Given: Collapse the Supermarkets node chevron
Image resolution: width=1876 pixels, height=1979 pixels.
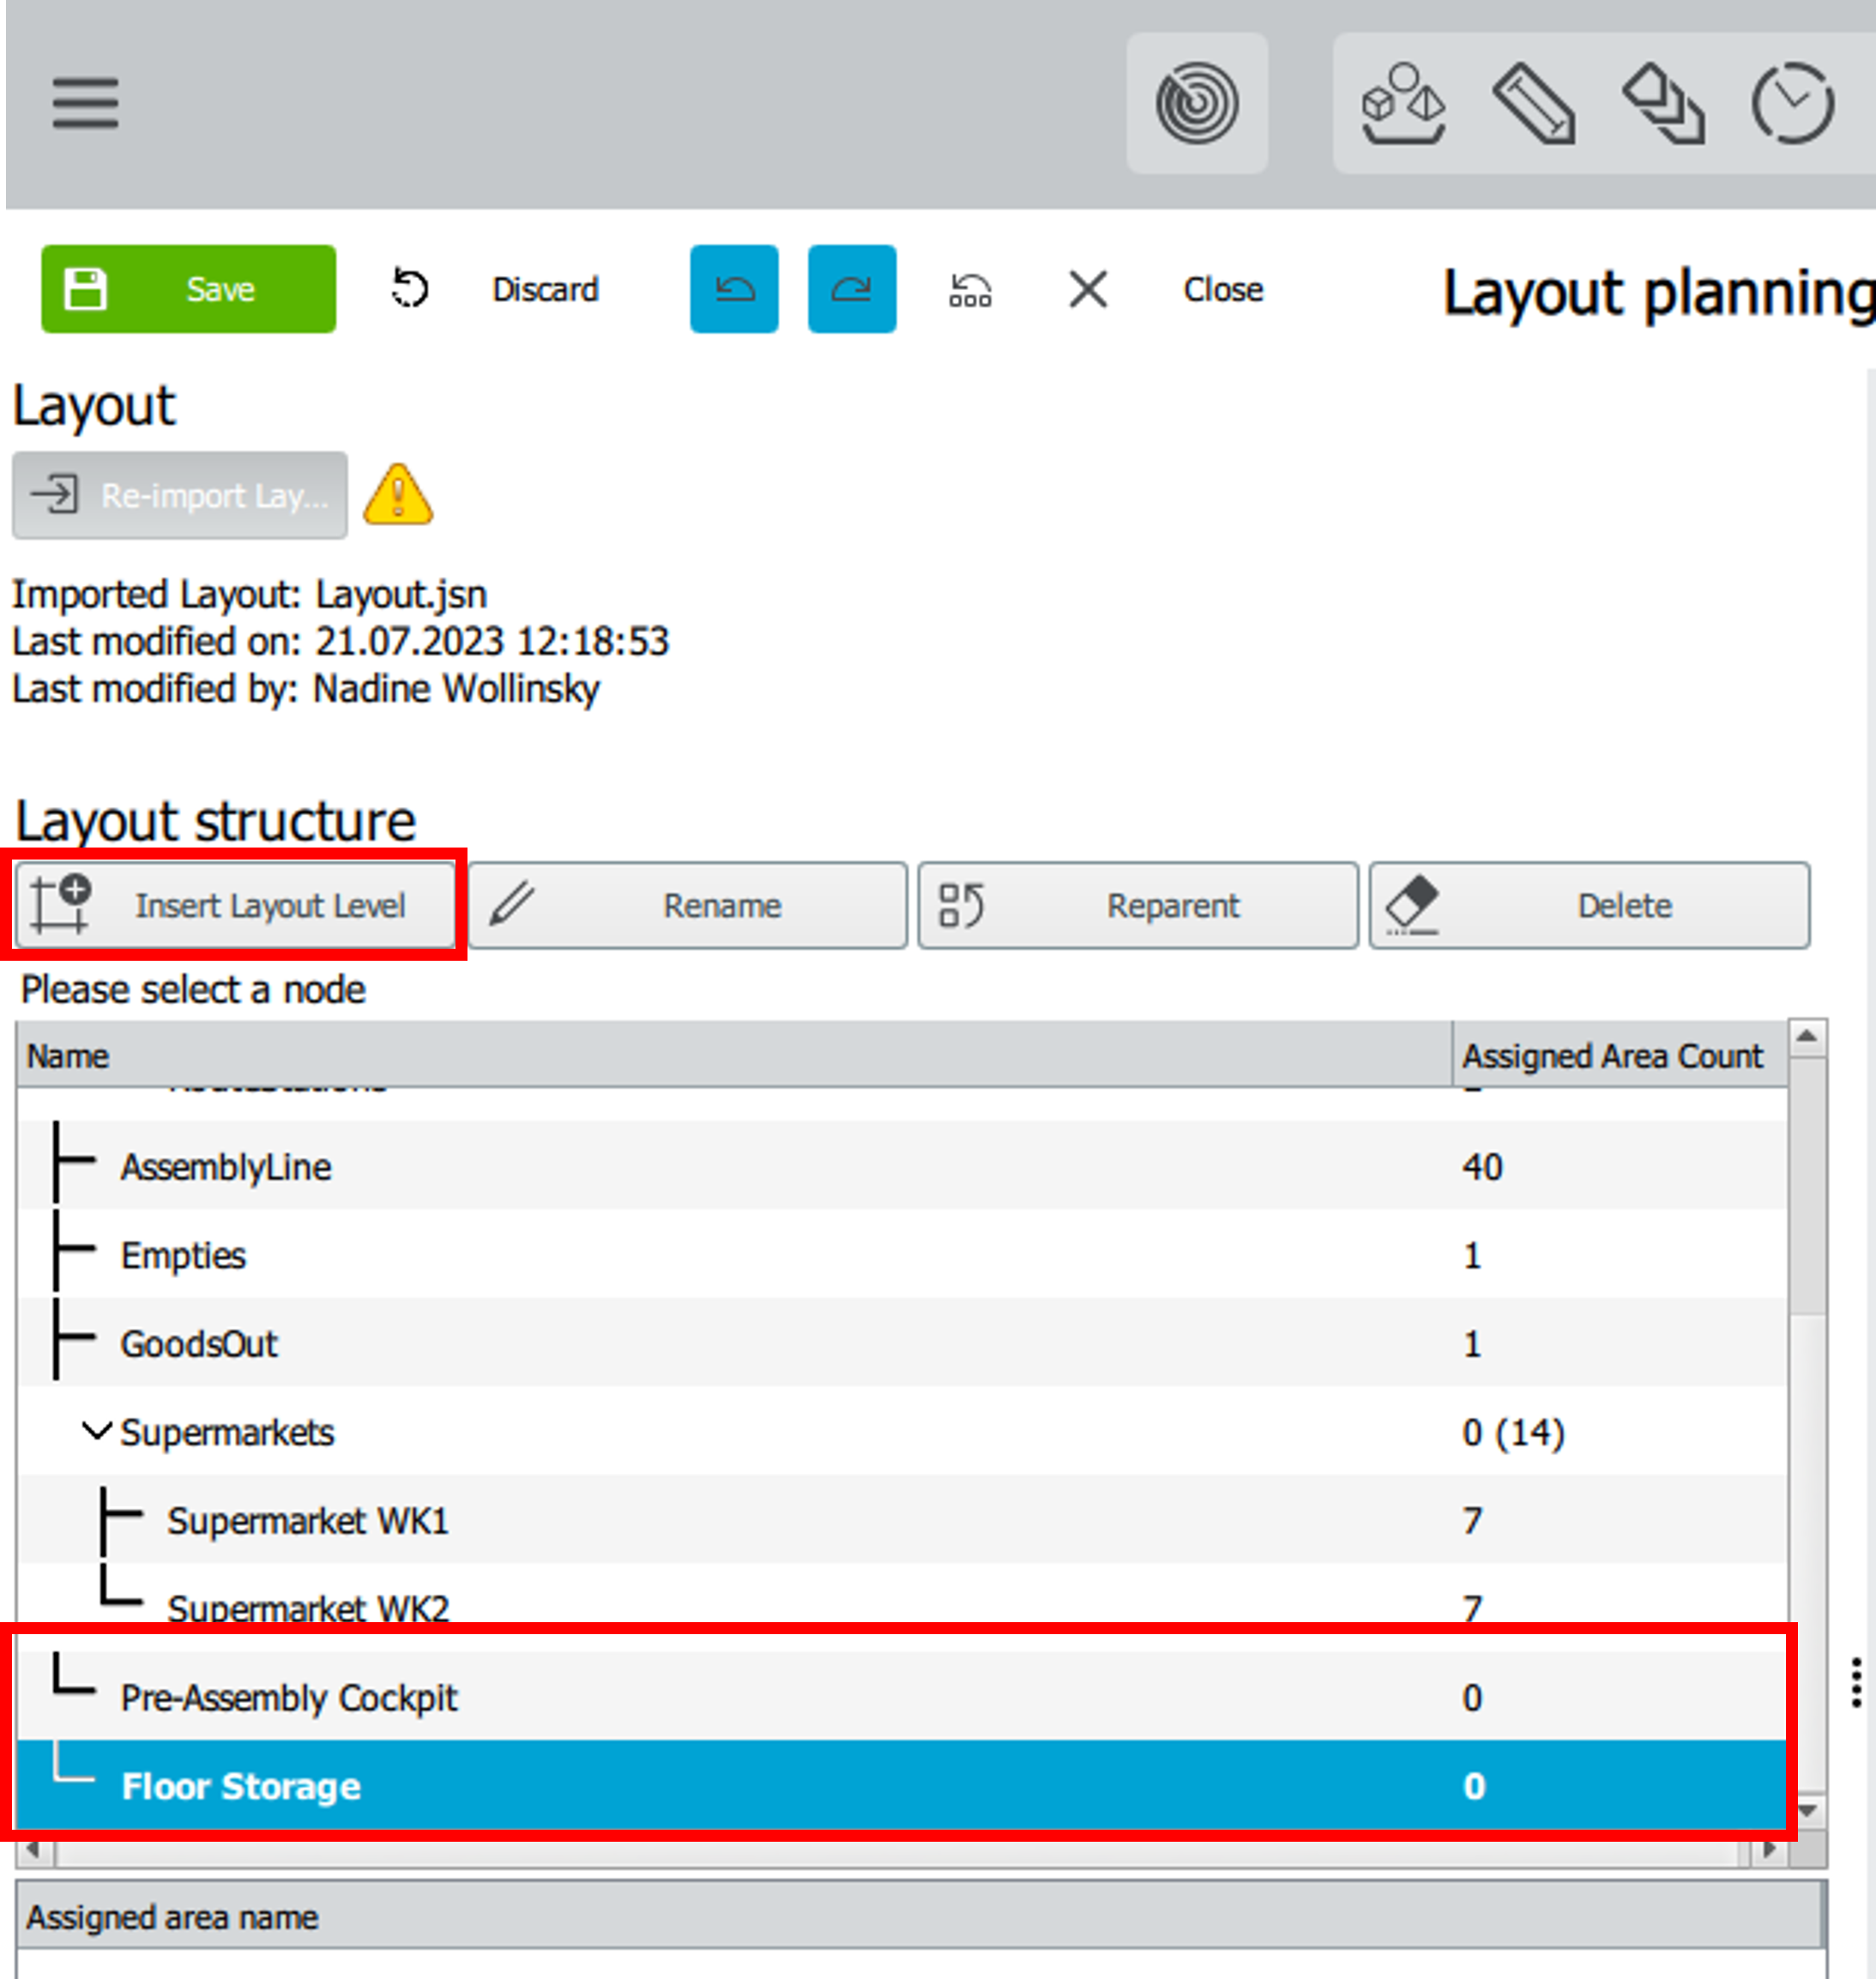Looking at the screenshot, I should pyautogui.click(x=96, y=1431).
